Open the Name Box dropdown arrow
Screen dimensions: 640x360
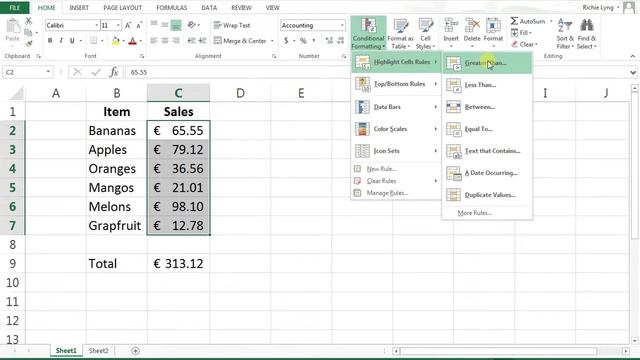click(48, 72)
